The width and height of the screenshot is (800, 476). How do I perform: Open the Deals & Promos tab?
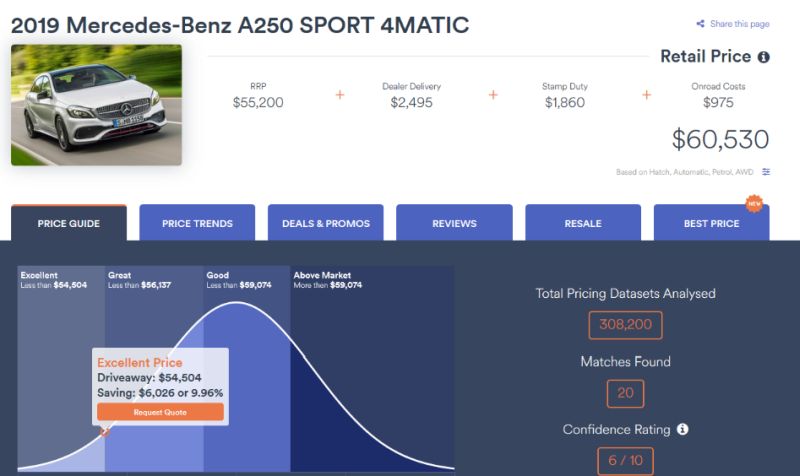[x=326, y=222]
